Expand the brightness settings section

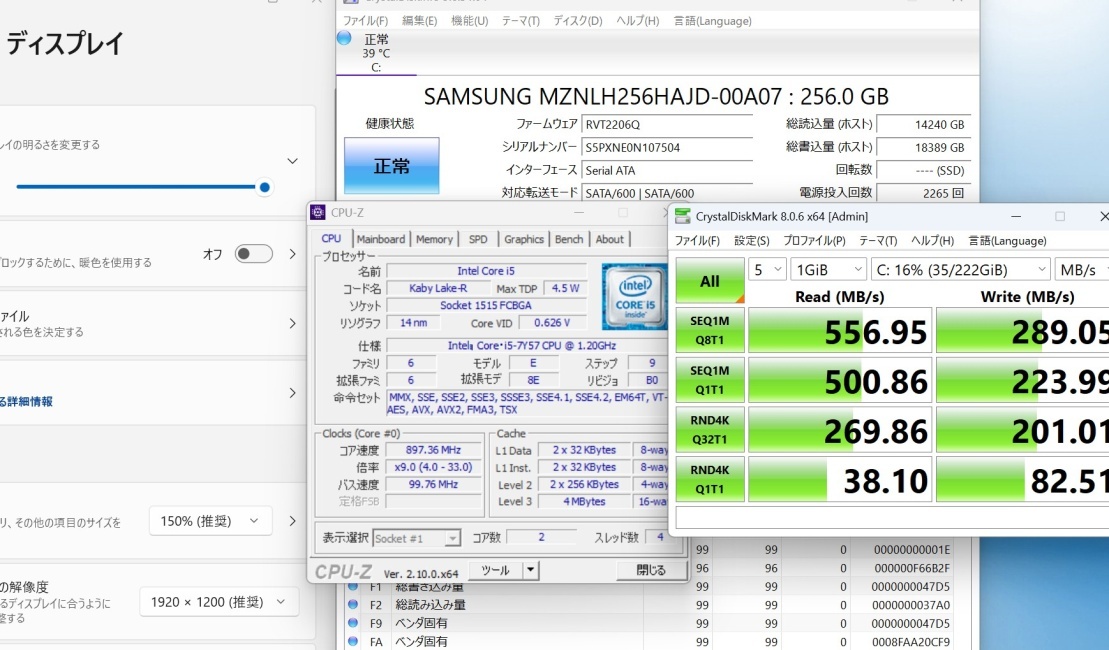tap(292, 161)
